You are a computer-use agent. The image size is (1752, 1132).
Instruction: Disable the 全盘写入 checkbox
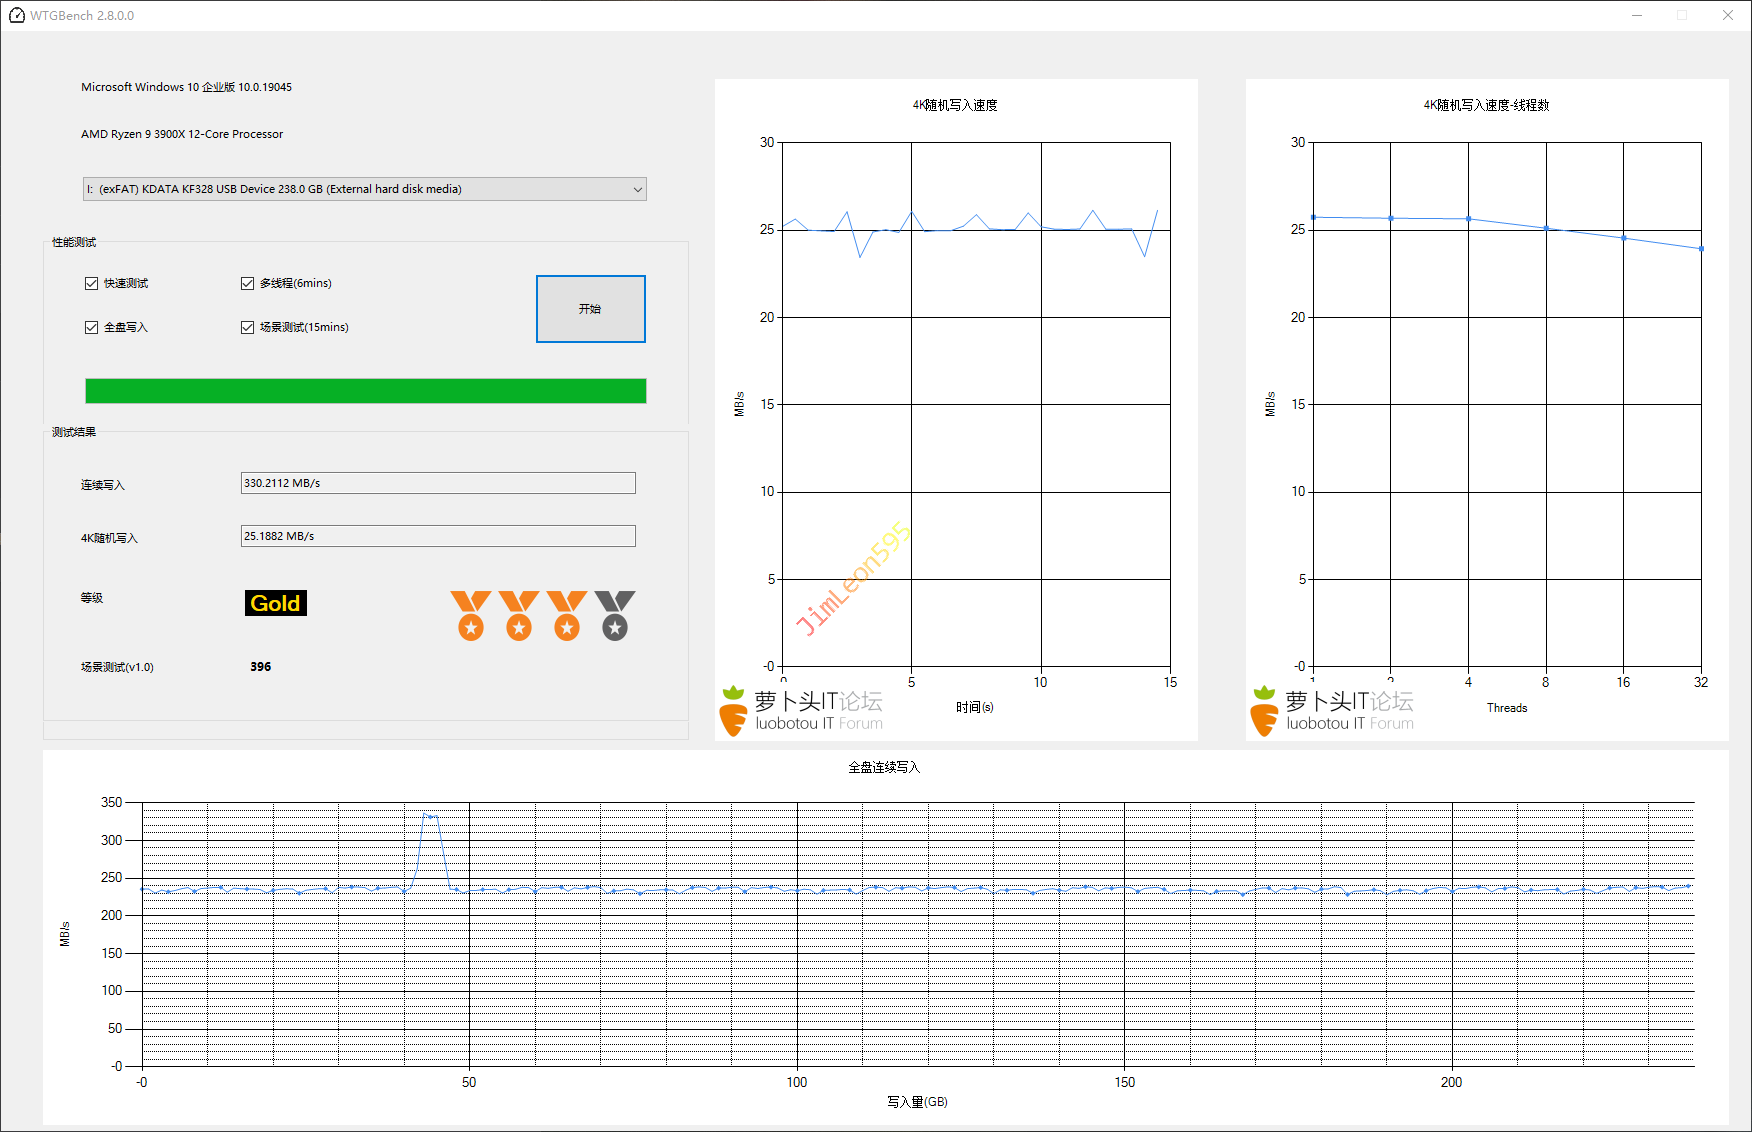click(x=92, y=328)
